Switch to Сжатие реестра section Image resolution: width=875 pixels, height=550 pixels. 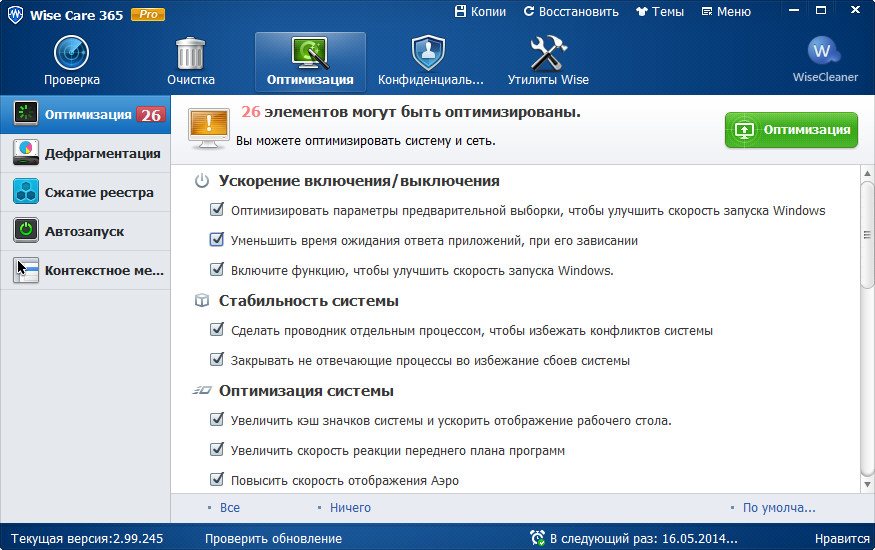tap(85, 192)
